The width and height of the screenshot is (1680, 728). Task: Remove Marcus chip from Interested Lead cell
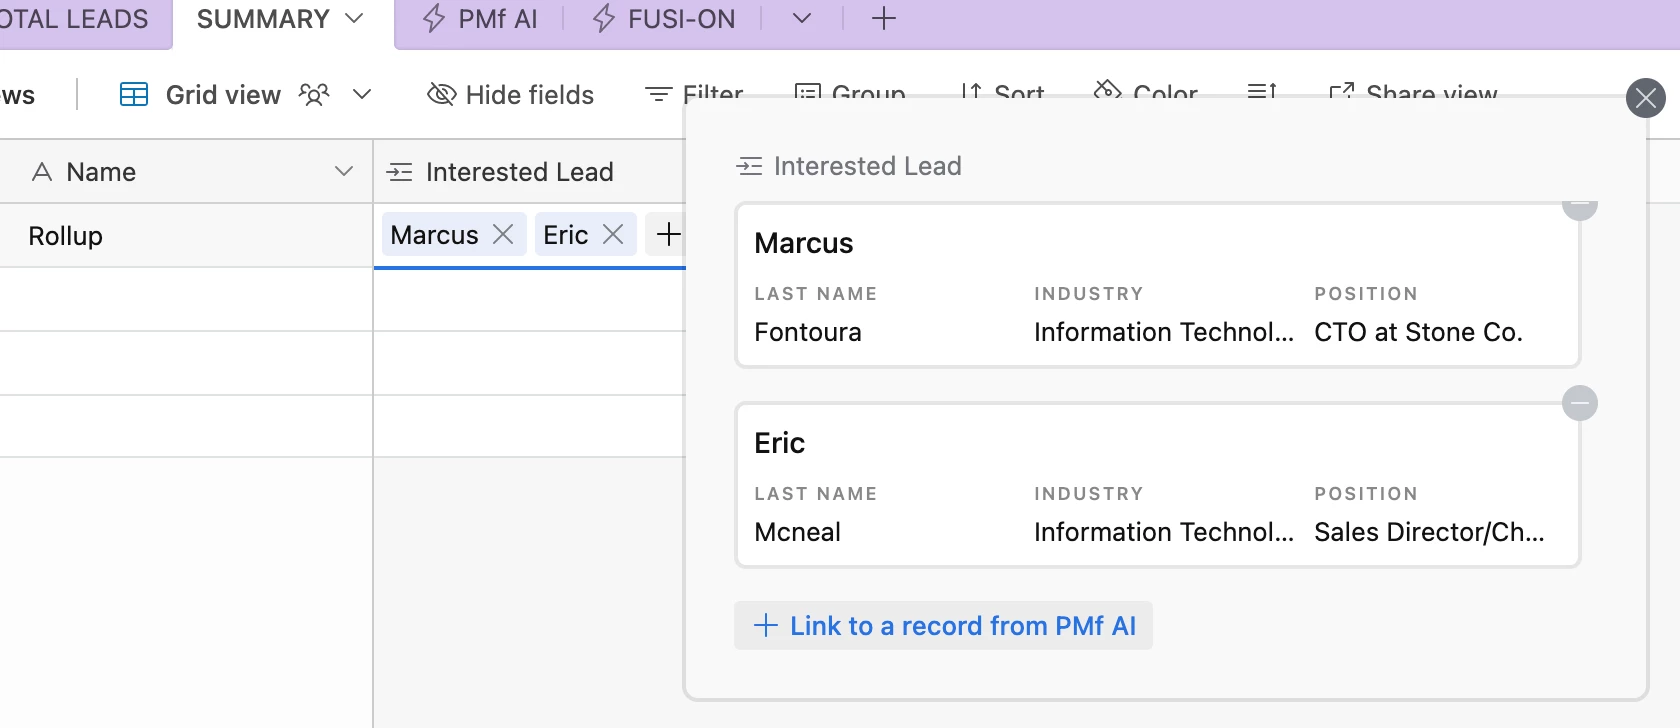point(503,235)
